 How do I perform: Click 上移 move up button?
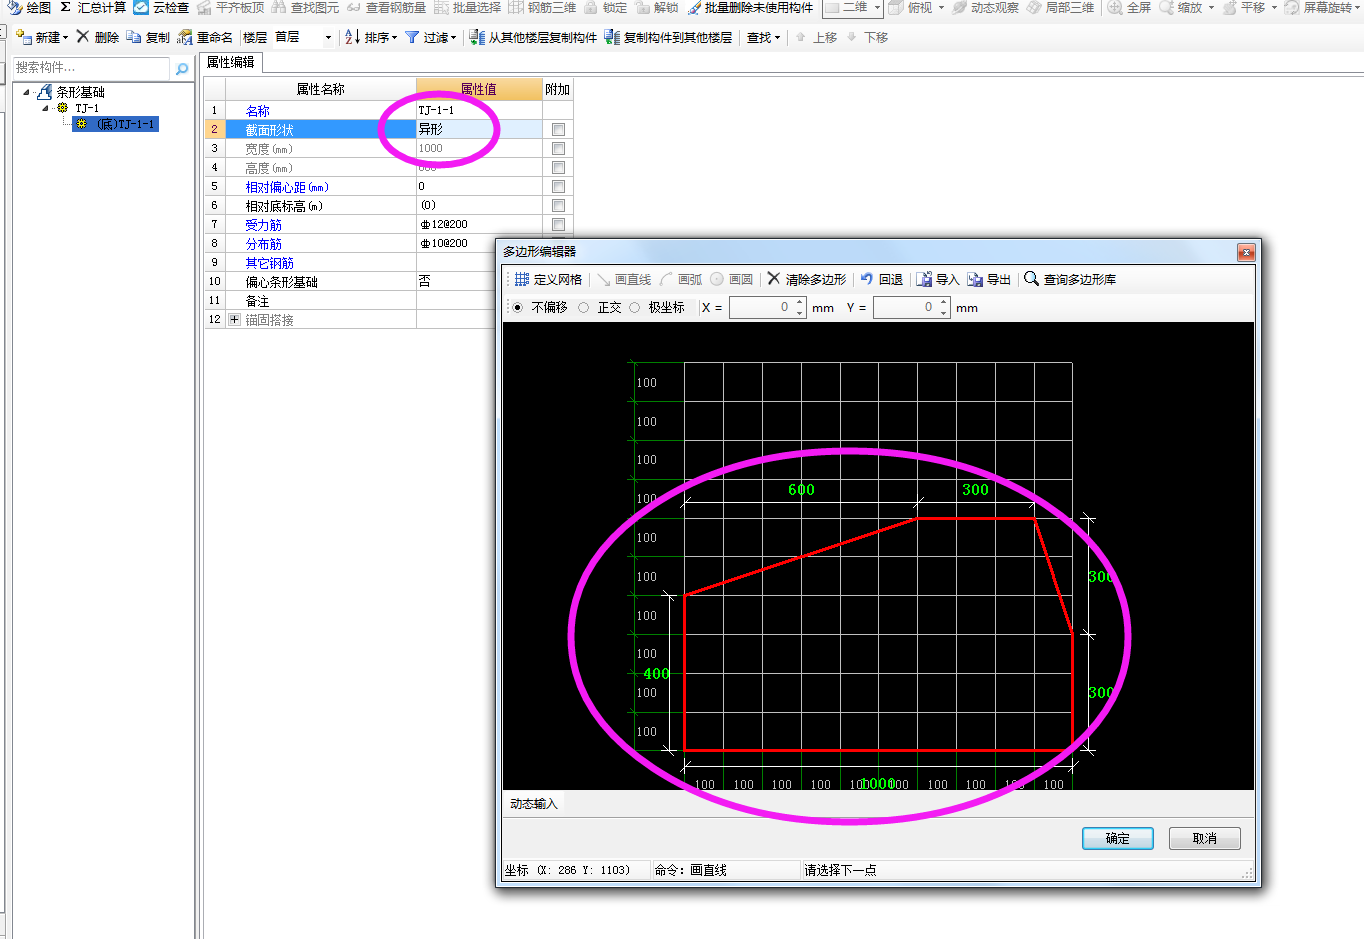(816, 37)
